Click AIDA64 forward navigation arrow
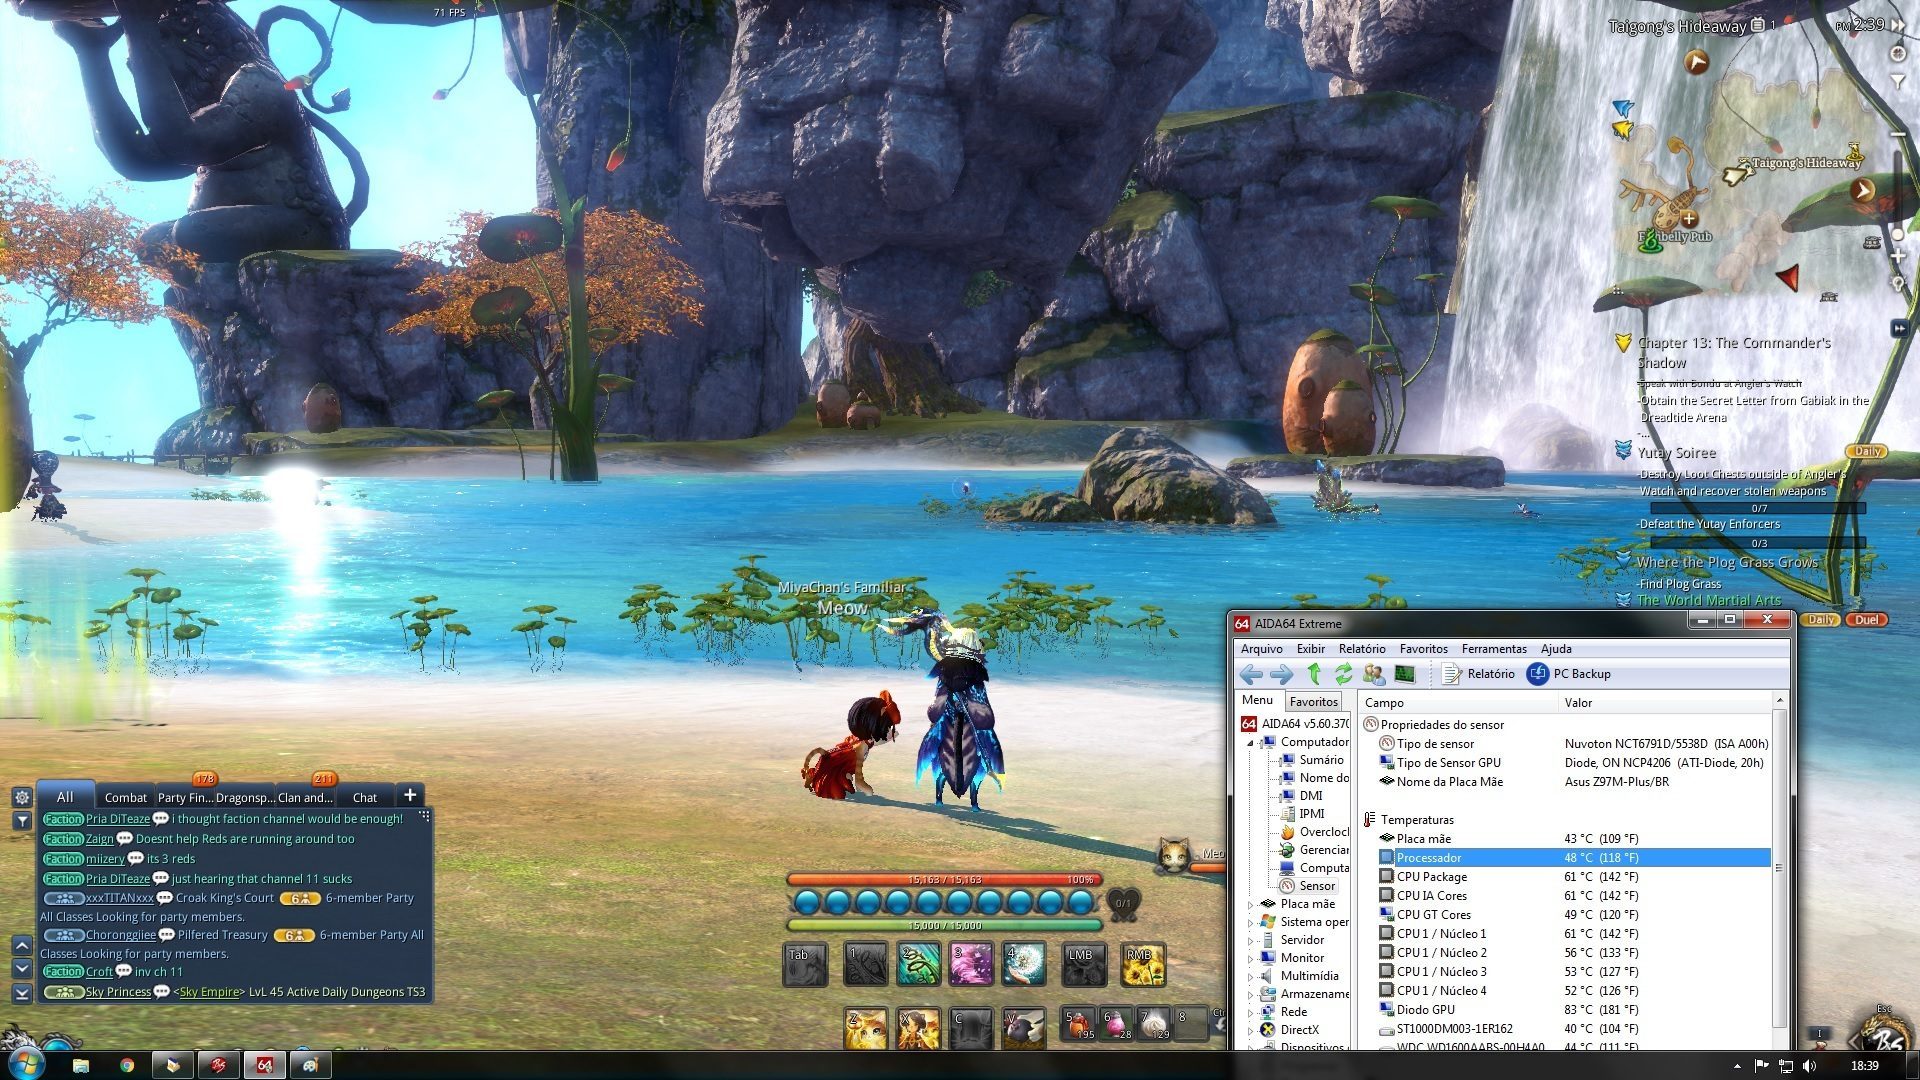 [x=1281, y=674]
